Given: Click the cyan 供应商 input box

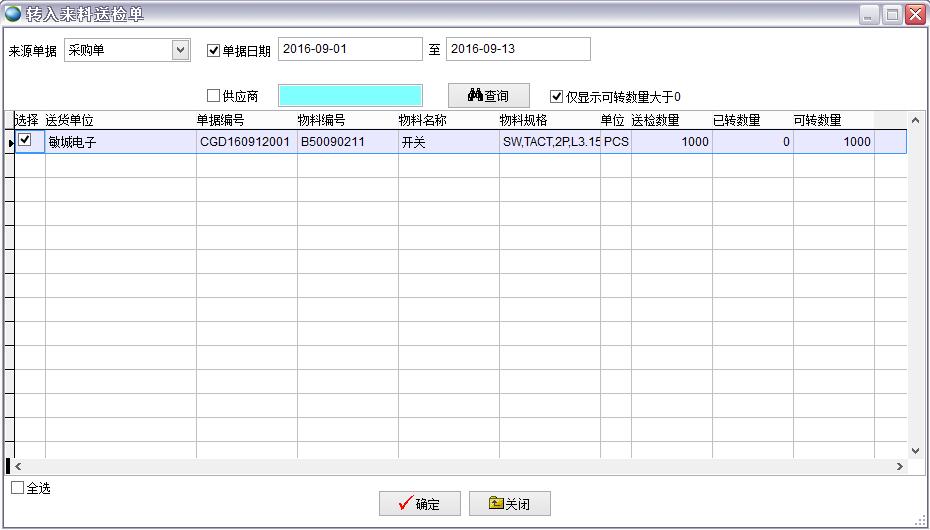Looking at the screenshot, I should pos(350,96).
